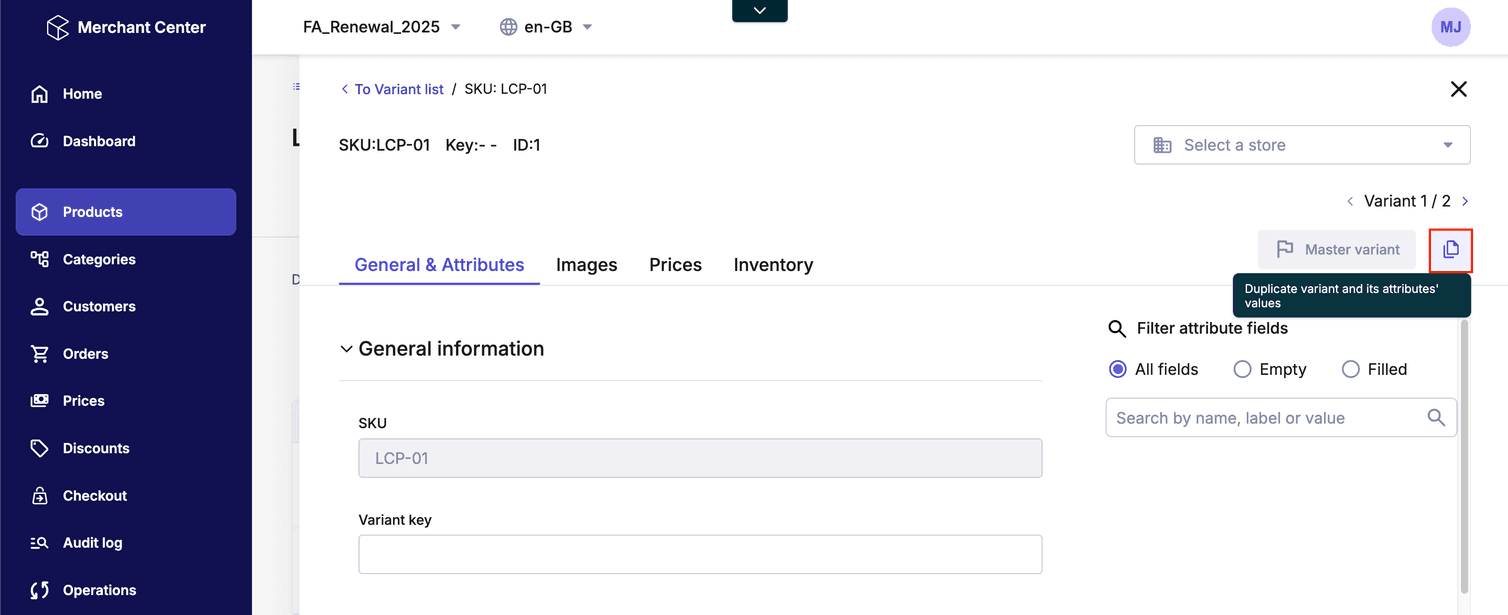Click the search magnifier in attribute search
Screen dimensions: 1508x615
[x=1436, y=418]
